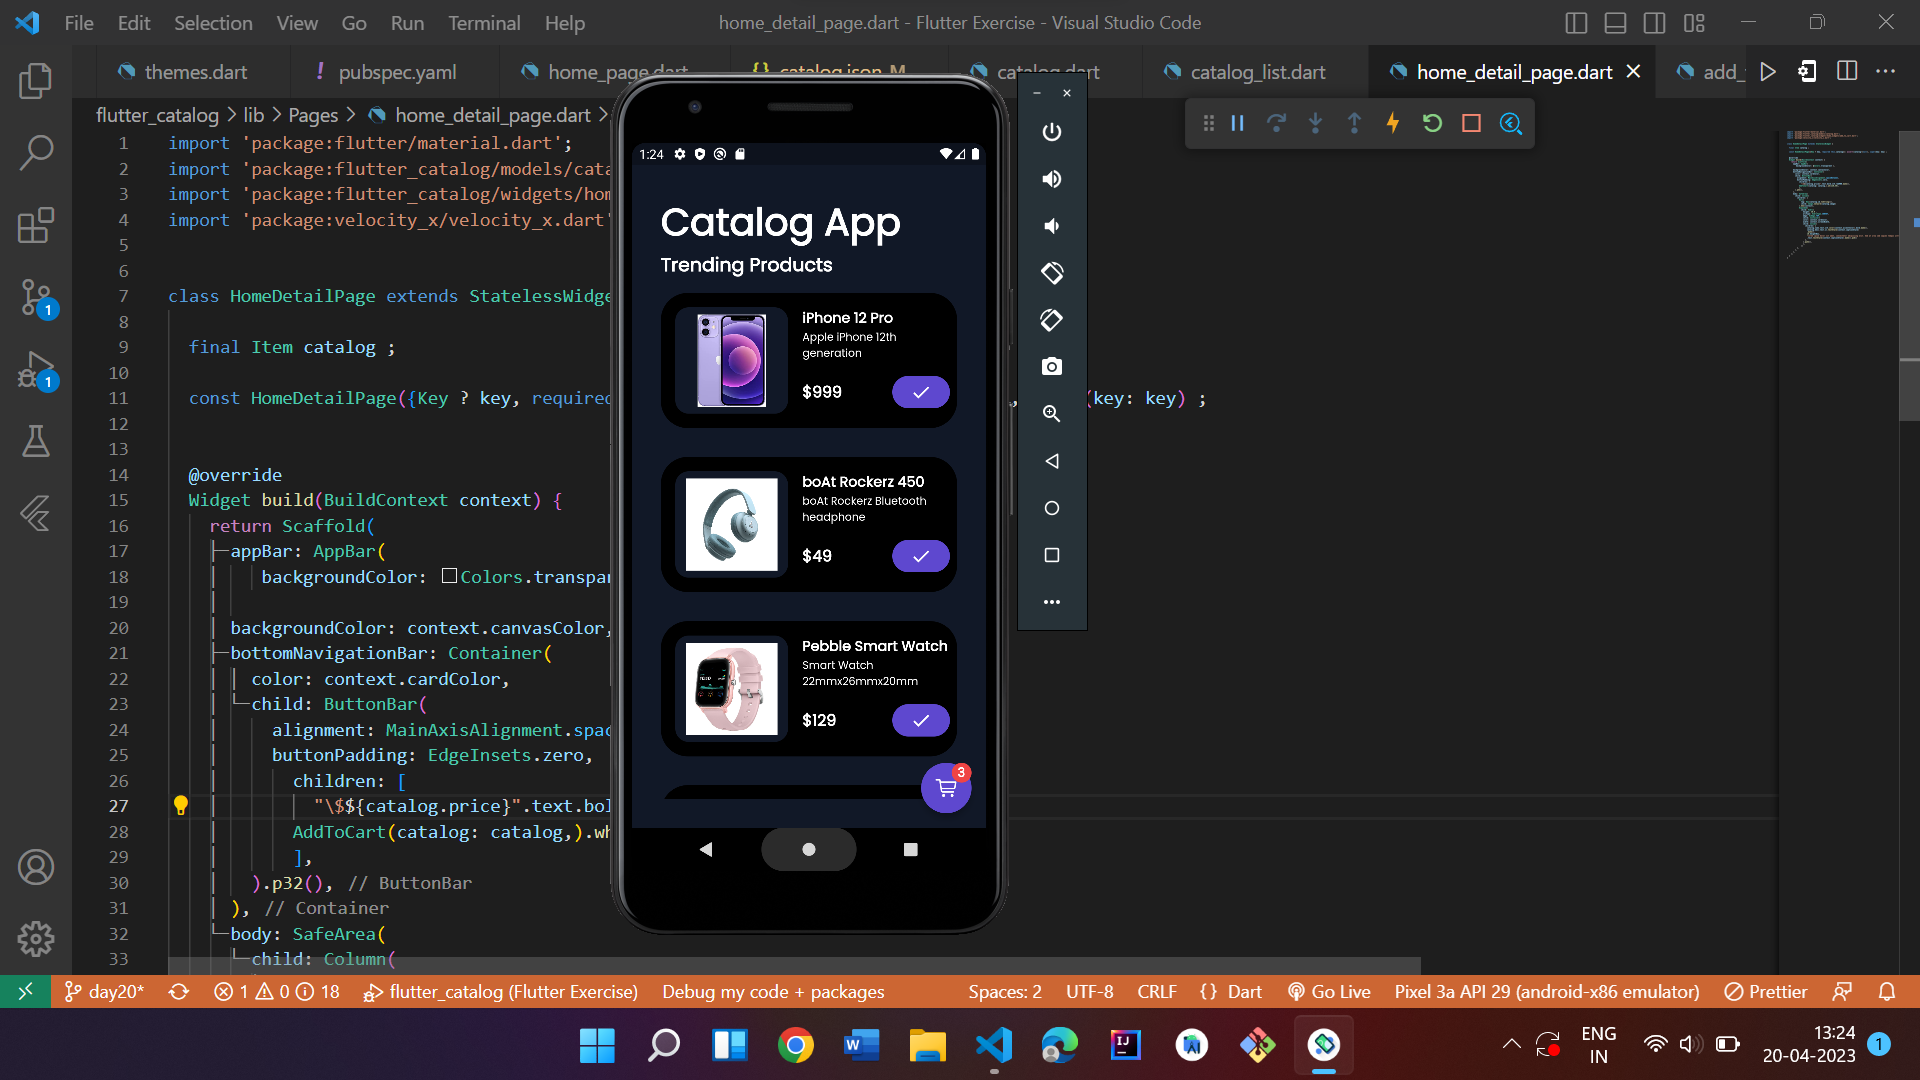Toggle the secondary side bar layout
Viewport: 1920px width, 1080px height.
(1654, 23)
